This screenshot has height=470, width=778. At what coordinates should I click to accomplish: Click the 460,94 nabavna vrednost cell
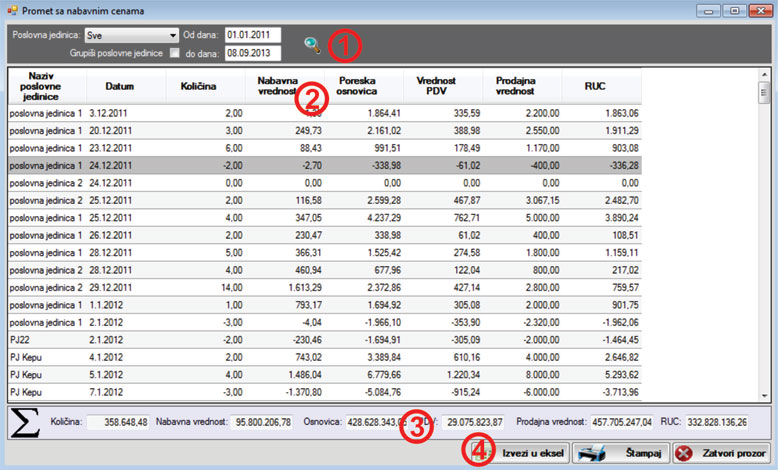pyautogui.click(x=285, y=270)
